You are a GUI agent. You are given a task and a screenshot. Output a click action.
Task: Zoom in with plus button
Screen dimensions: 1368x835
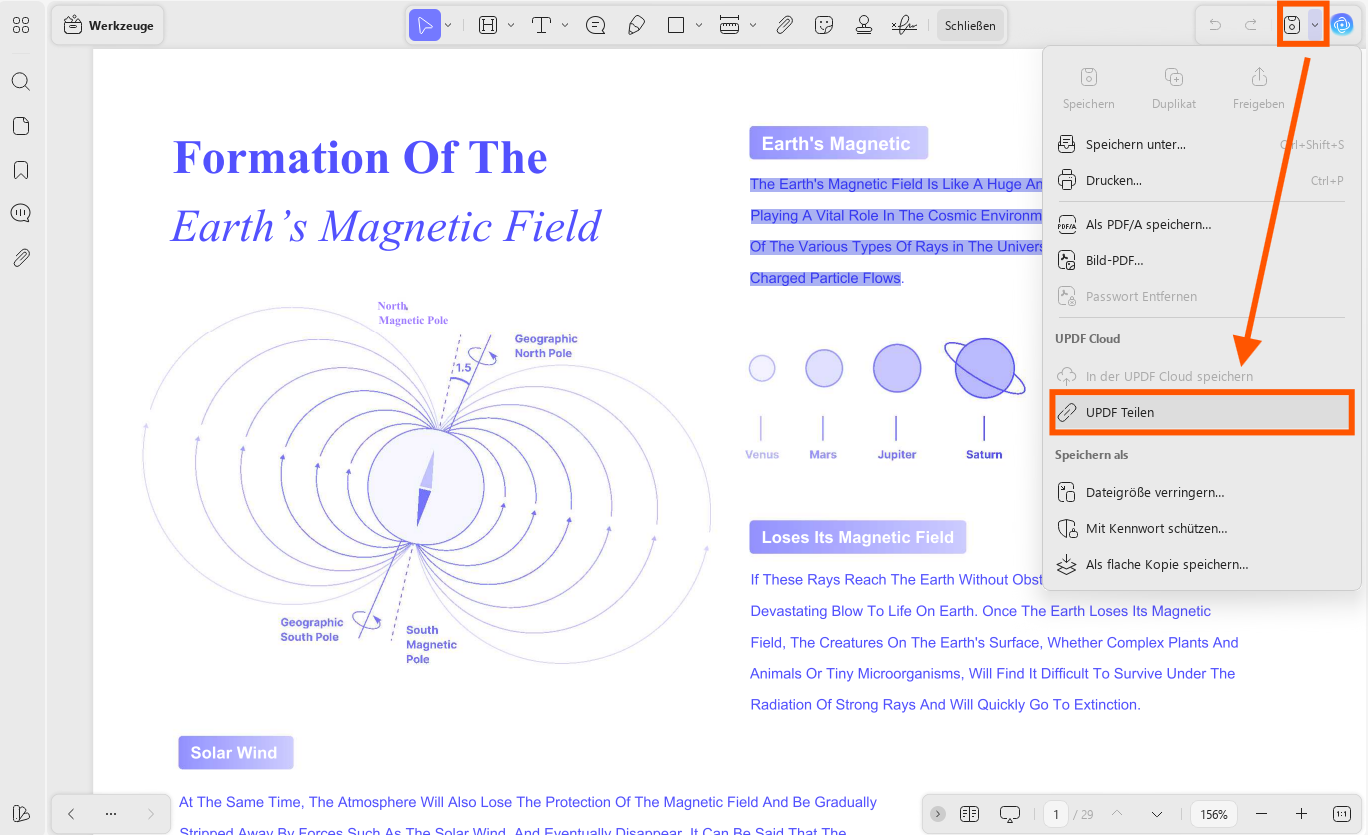(x=1301, y=814)
